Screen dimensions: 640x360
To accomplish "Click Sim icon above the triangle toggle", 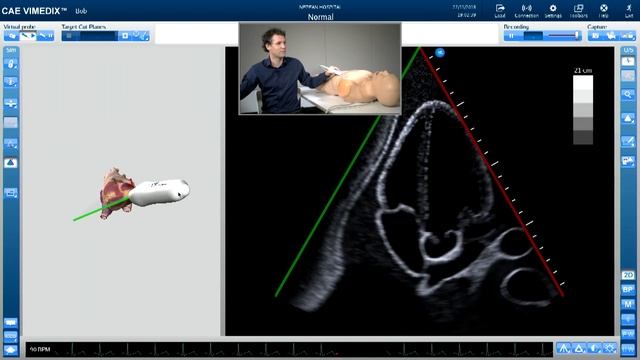I will [x=11, y=143].
